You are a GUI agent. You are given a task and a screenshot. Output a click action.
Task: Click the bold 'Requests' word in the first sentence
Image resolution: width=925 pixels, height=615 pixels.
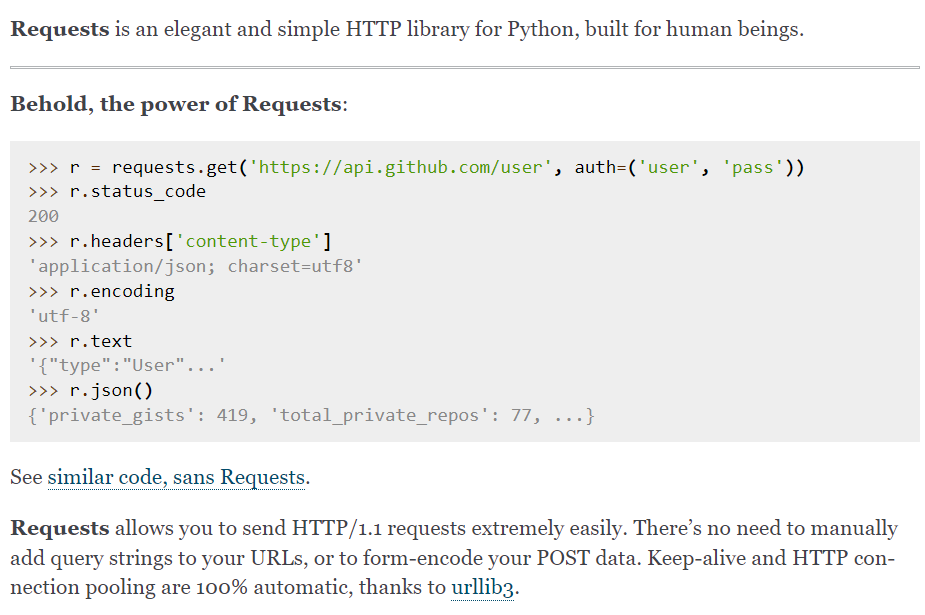pyautogui.click(x=60, y=29)
